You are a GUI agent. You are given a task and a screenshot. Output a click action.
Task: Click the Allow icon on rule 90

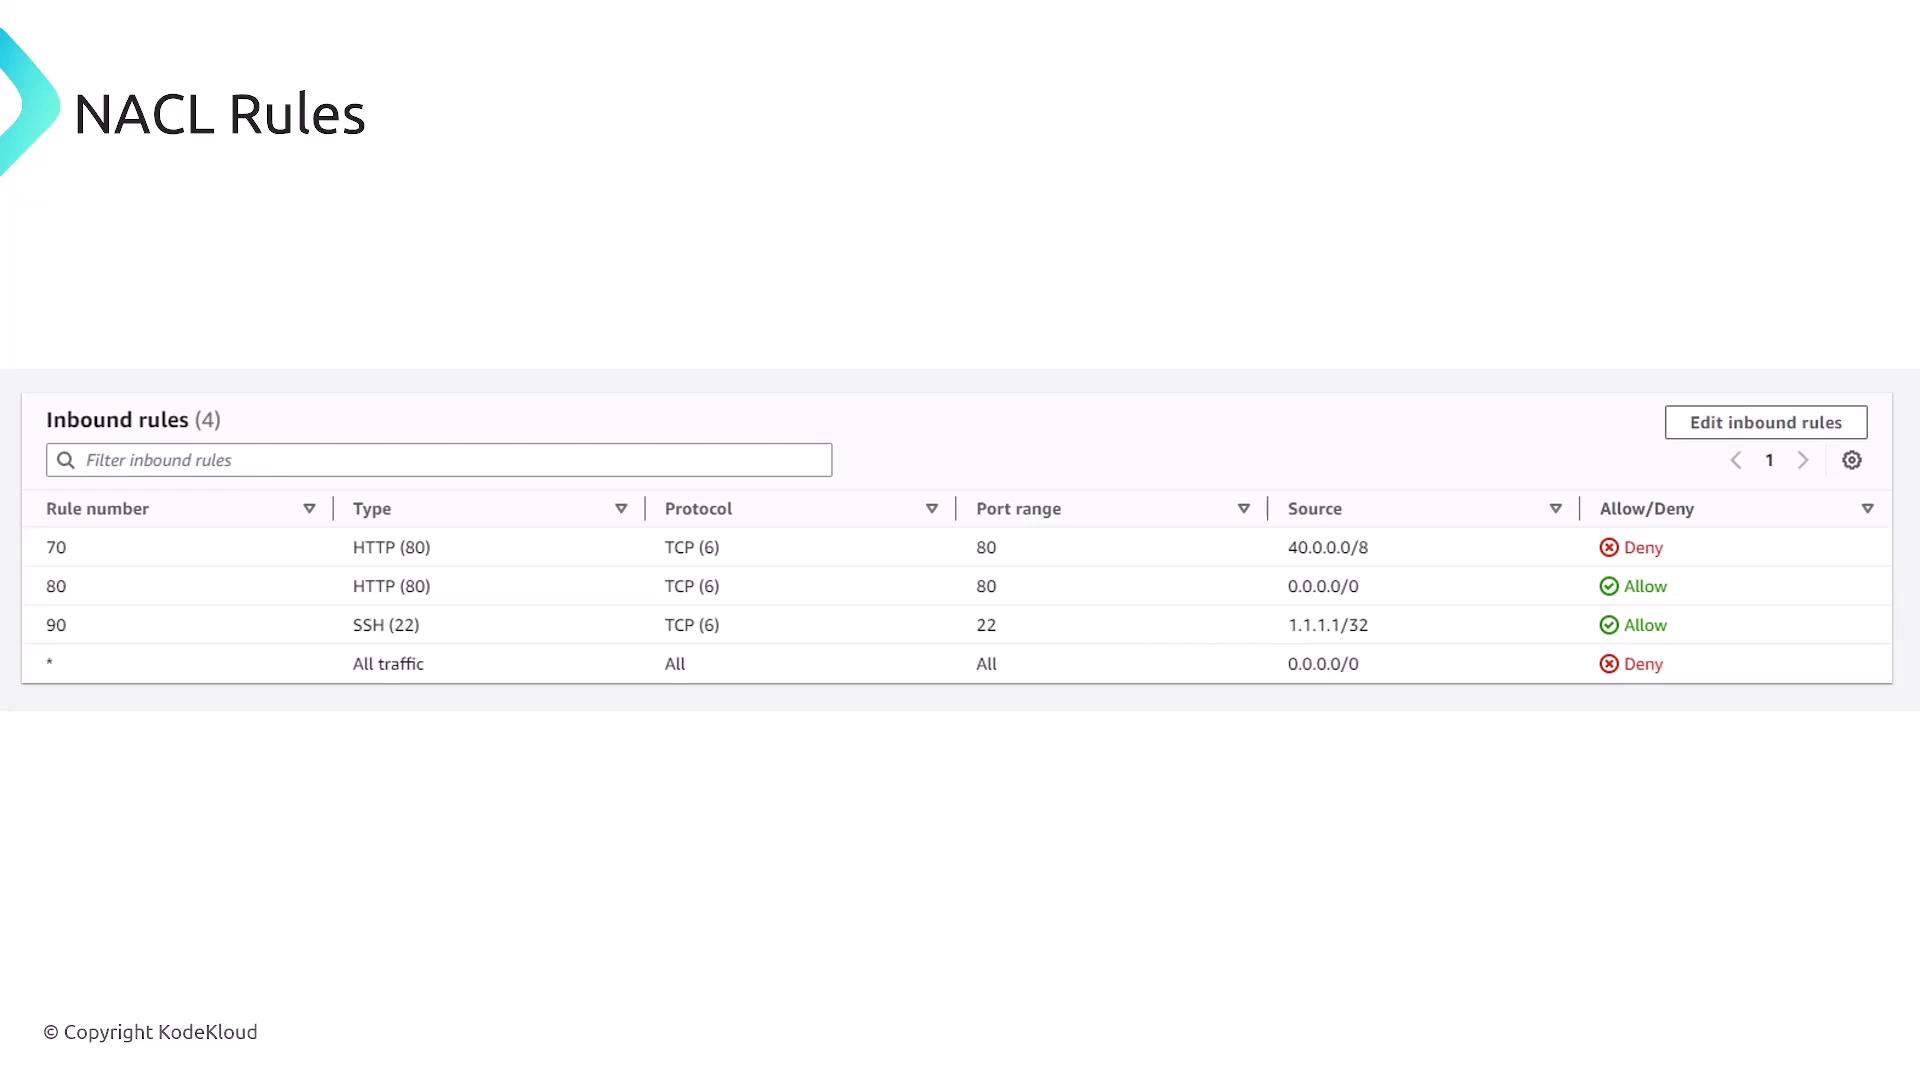click(x=1608, y=625)
